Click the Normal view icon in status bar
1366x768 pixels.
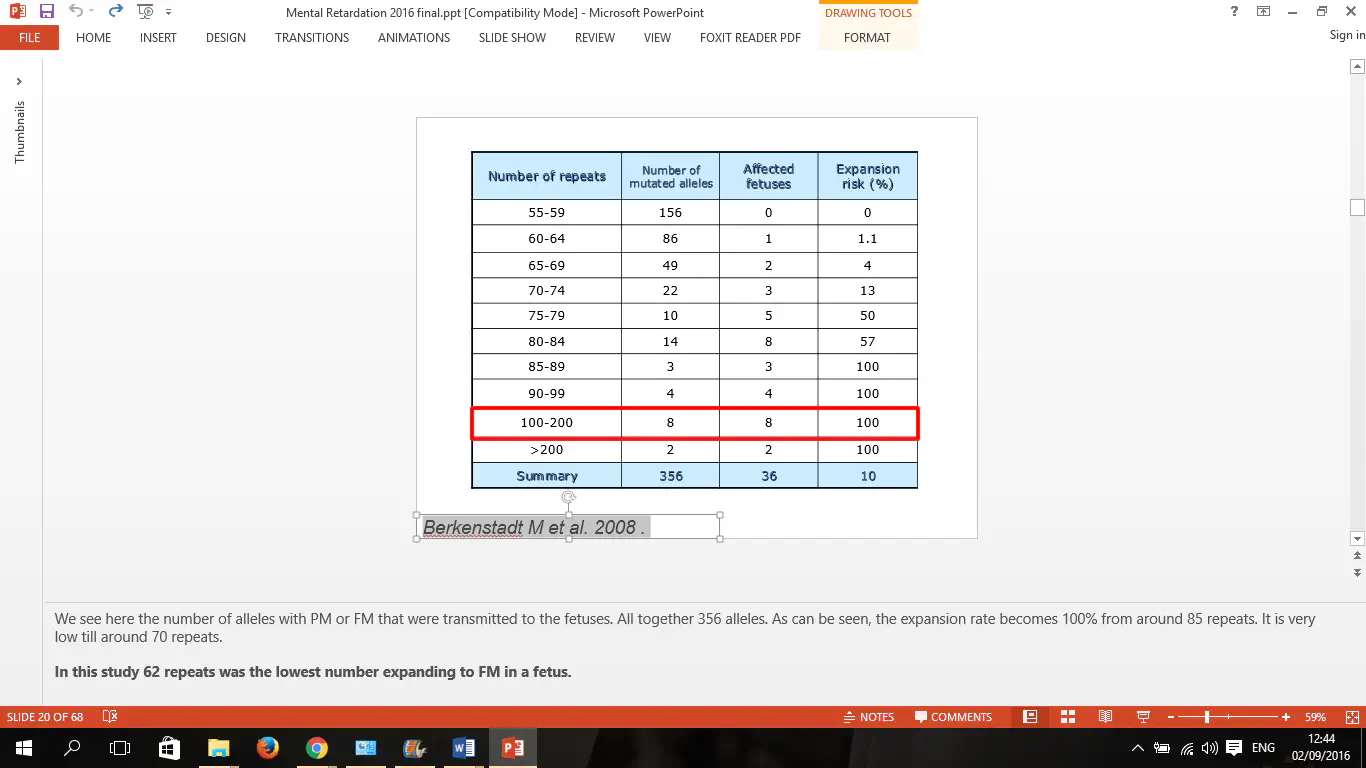[1030, 717]
